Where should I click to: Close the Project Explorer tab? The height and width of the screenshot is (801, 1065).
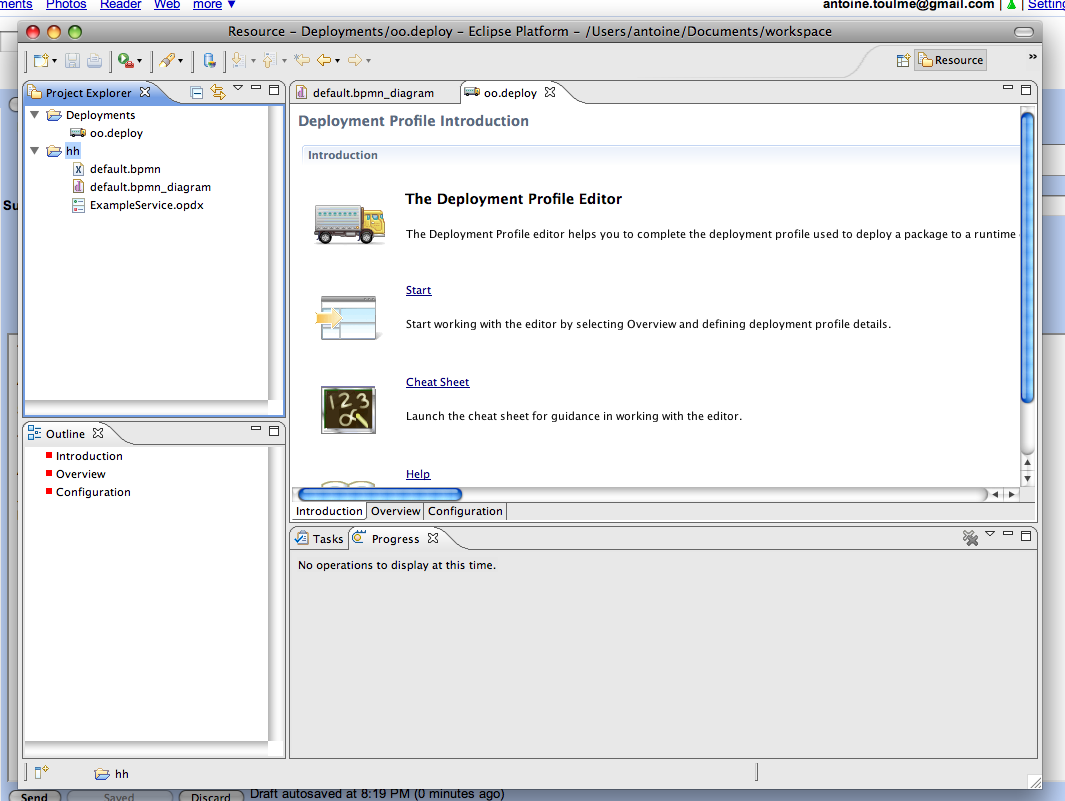(145, 92)
